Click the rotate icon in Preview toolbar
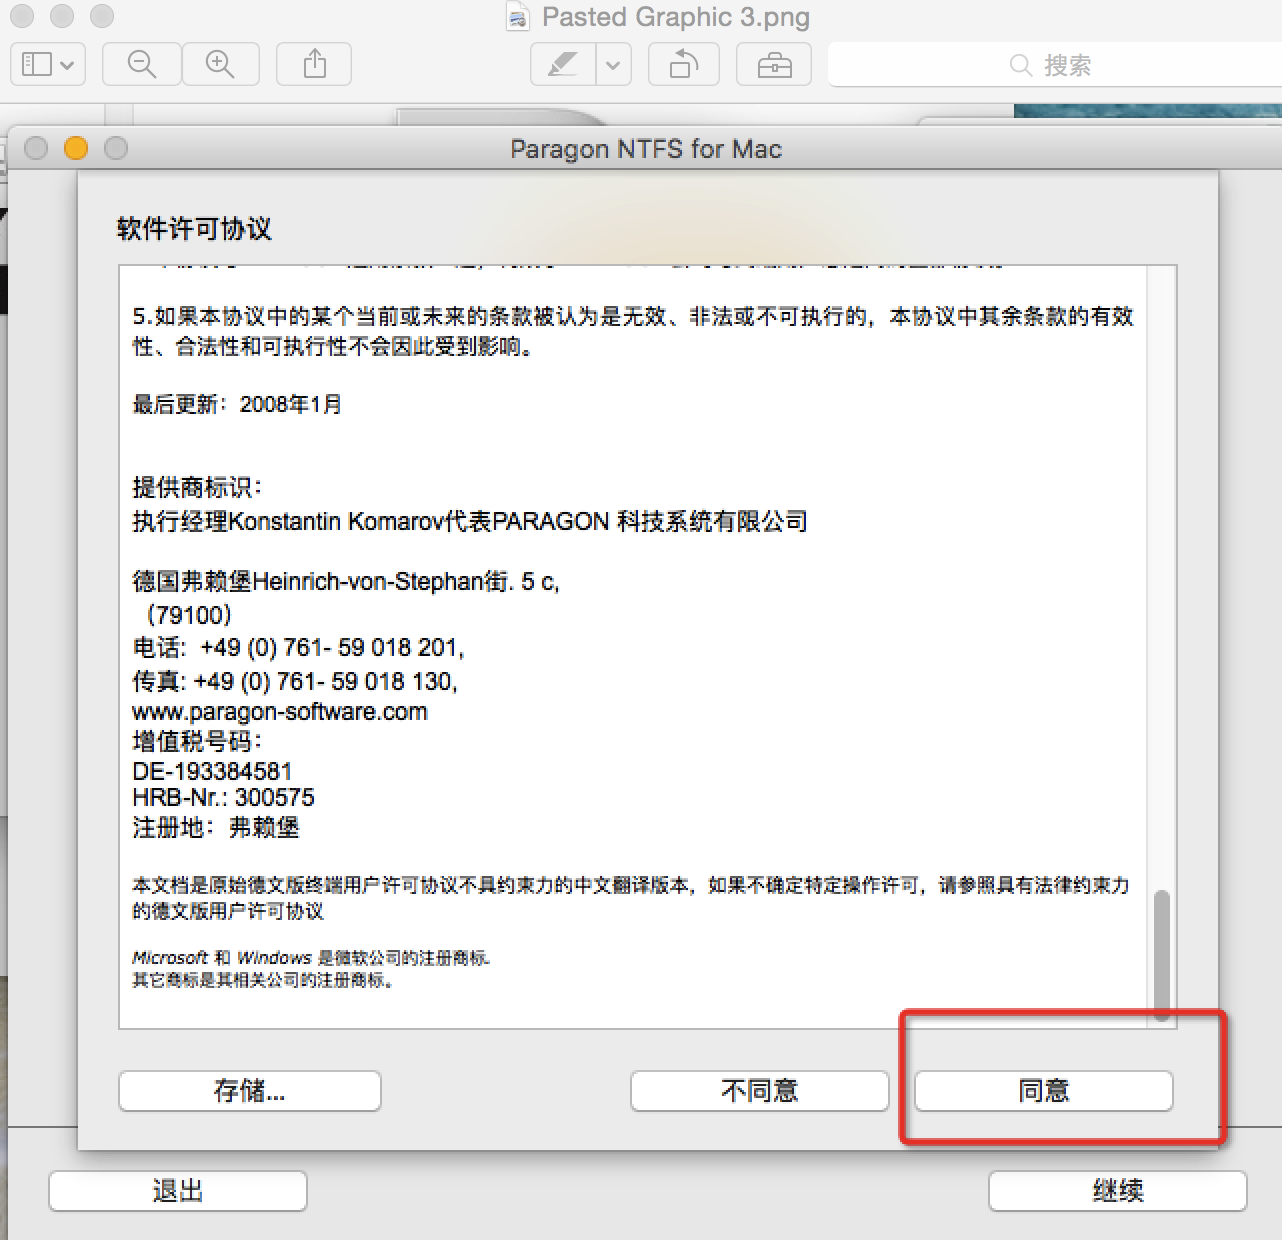This screenshot has width=1282, height=1240. pyautogui.click(x=684, y=65)
